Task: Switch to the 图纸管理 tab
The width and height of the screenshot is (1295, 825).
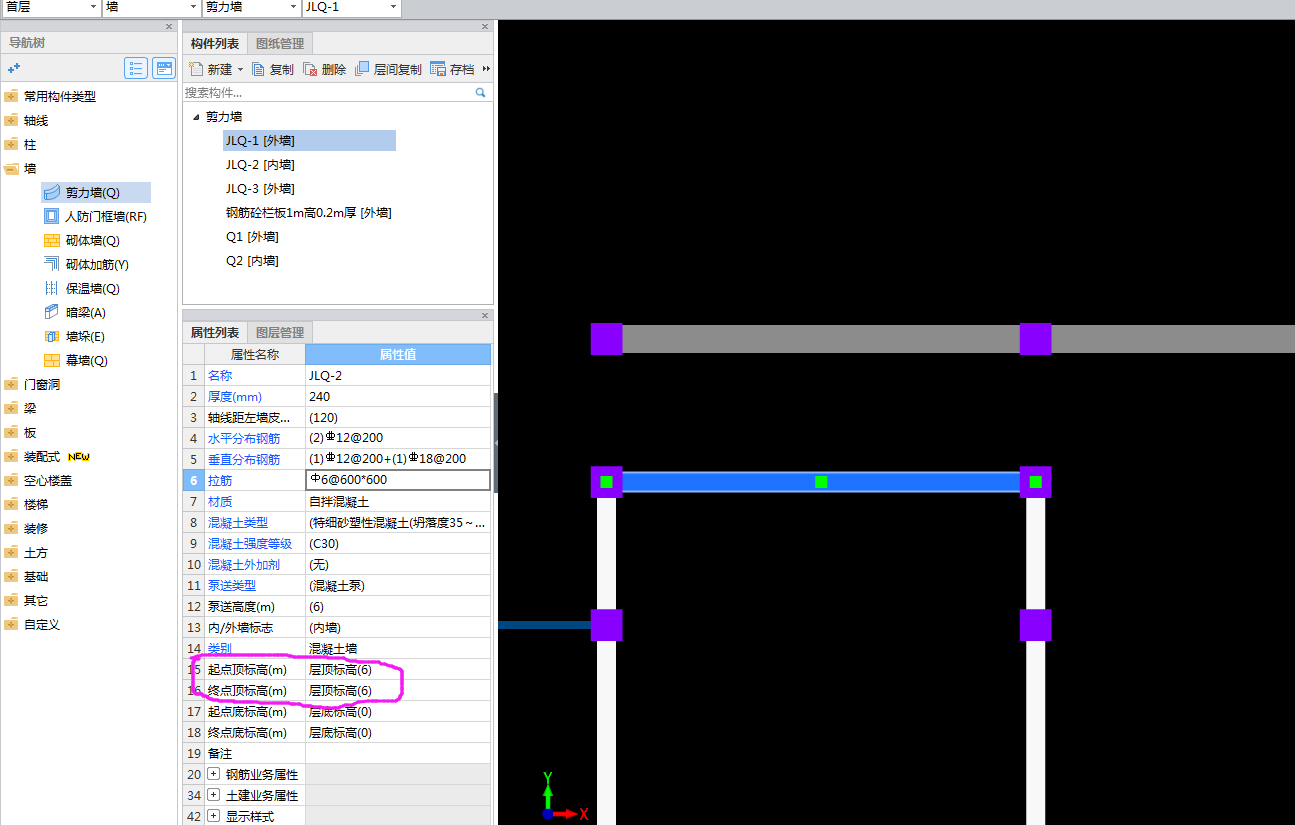Action: click(280, 43)
